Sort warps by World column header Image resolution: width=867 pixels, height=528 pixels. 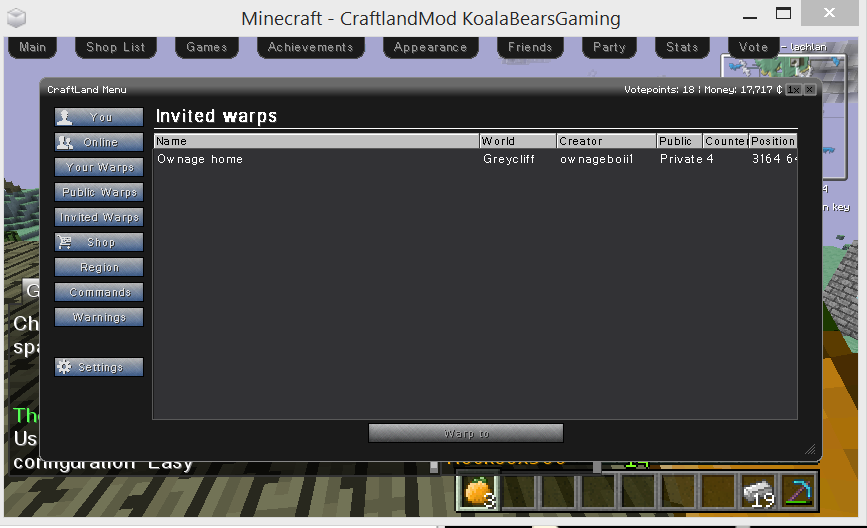tap(518, 141)
